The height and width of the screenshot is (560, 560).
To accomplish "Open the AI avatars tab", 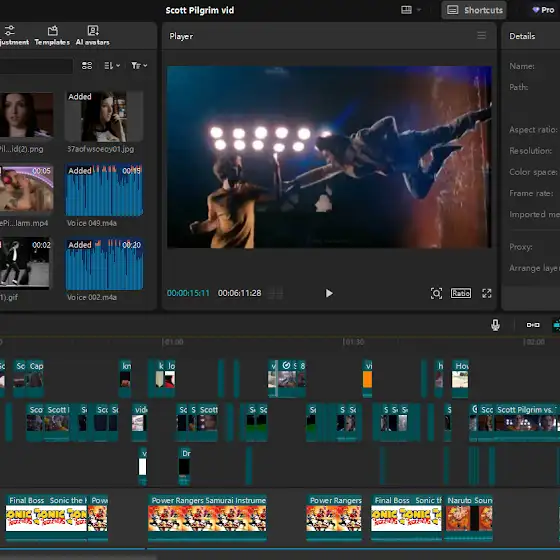I will 92,35.
